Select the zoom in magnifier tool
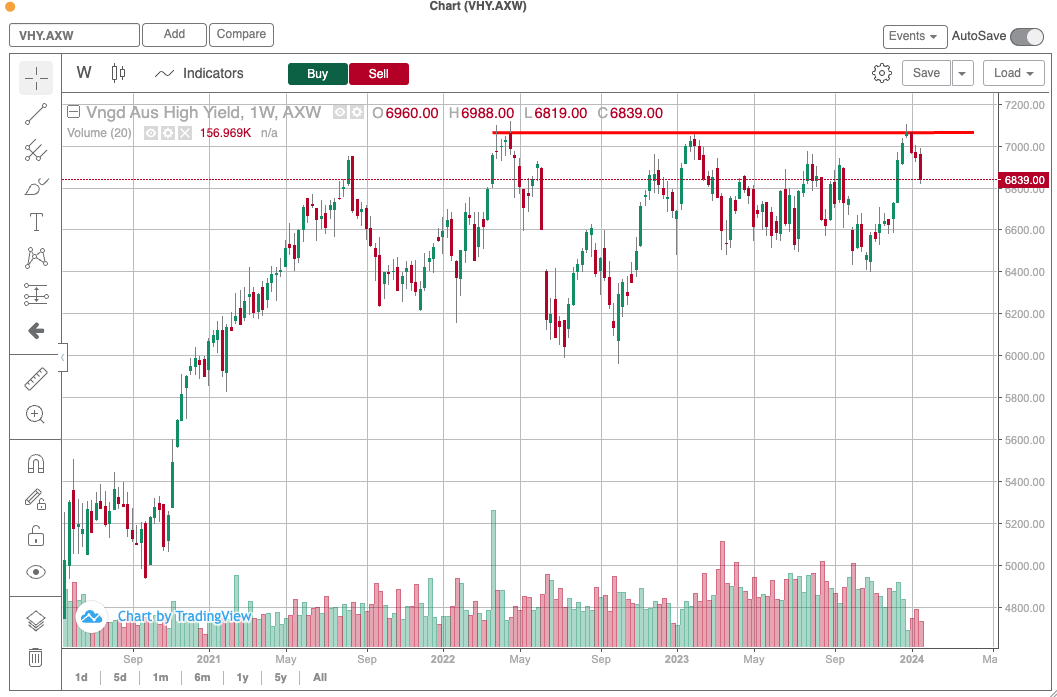 (x=35, y=414)
